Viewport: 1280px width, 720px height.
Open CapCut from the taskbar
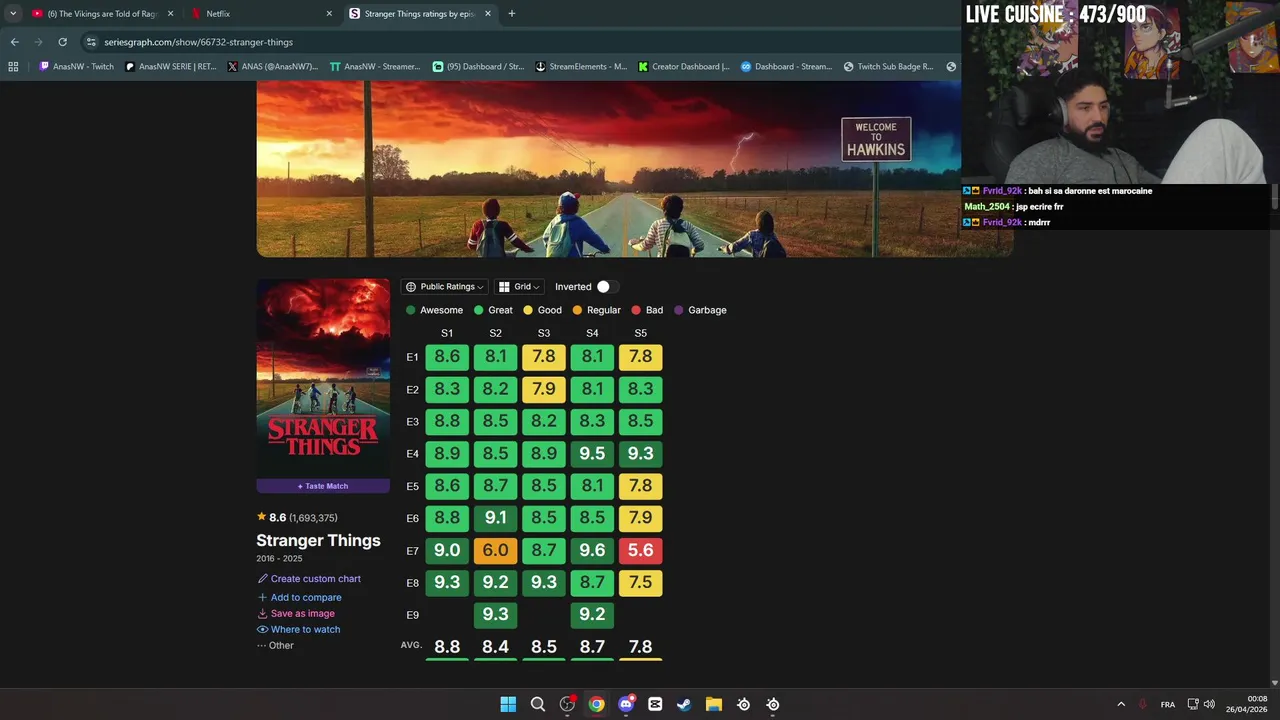click(655, 704)
